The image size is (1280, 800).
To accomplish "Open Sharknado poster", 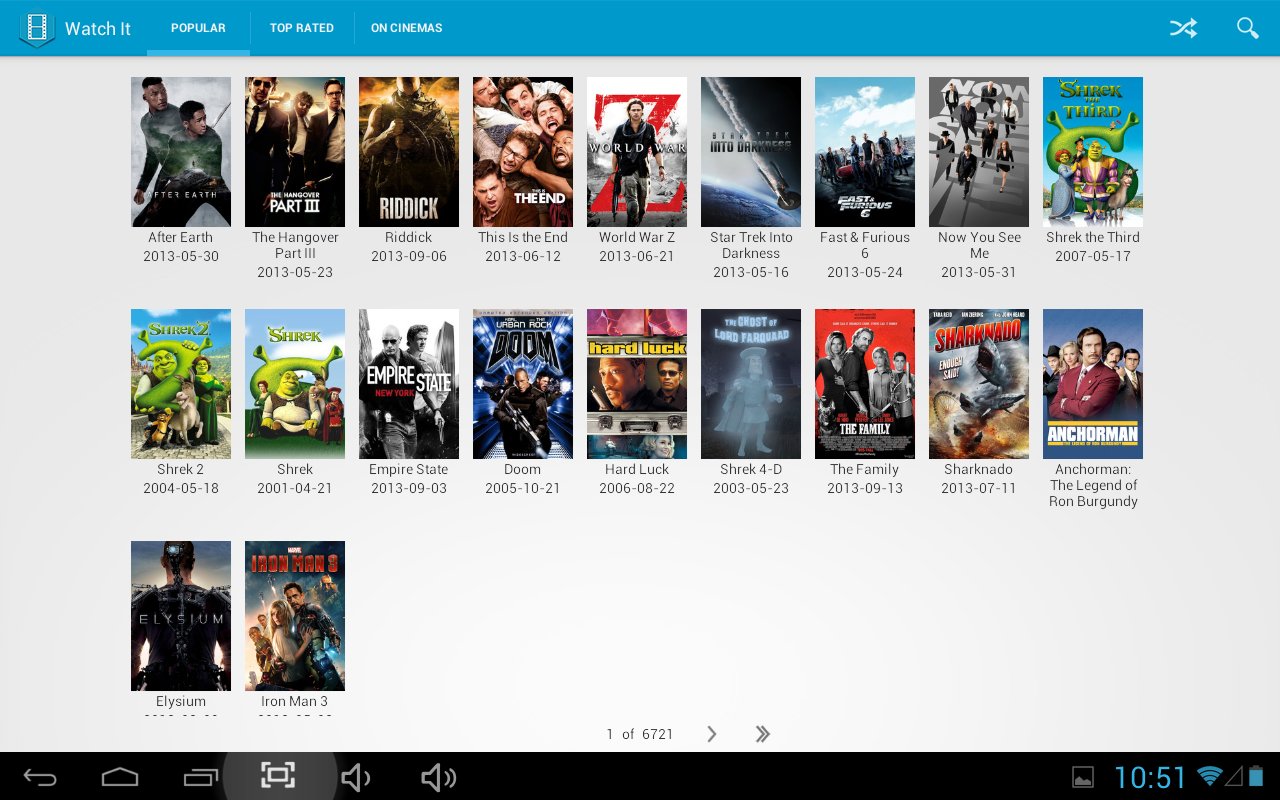I will 979,384.
